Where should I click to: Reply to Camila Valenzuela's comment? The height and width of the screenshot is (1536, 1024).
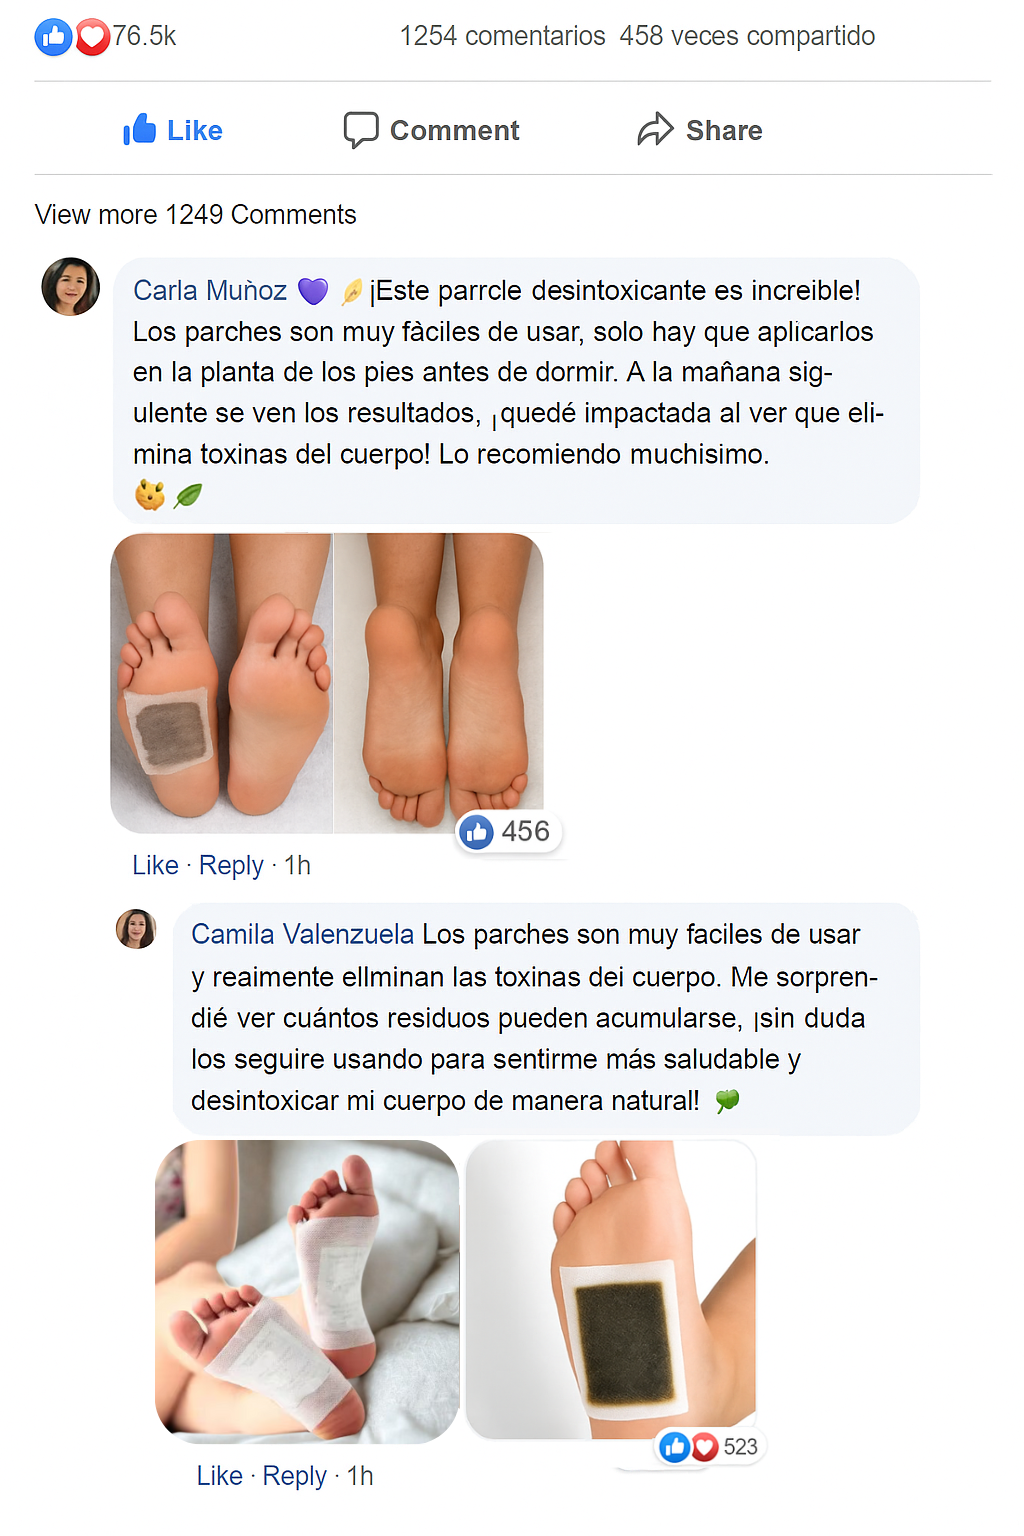tap(294, 1476)
